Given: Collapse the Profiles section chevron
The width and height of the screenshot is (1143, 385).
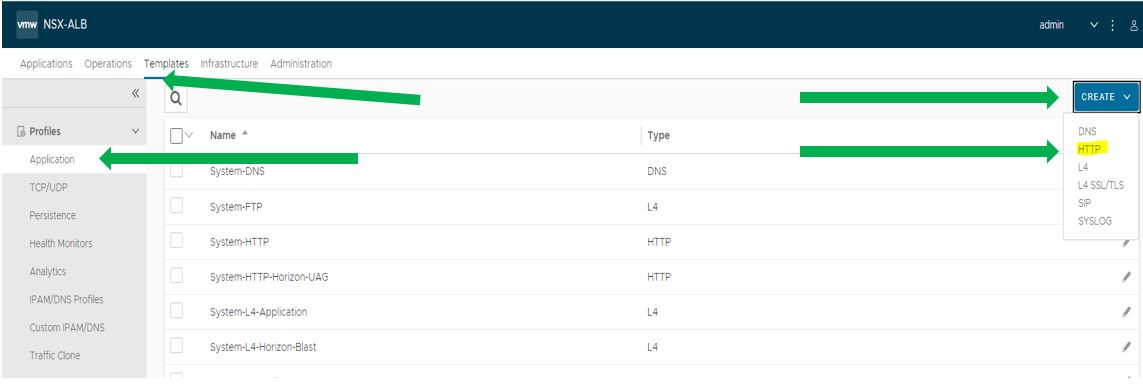Looking at the screenshot, I should coord(135,132).
